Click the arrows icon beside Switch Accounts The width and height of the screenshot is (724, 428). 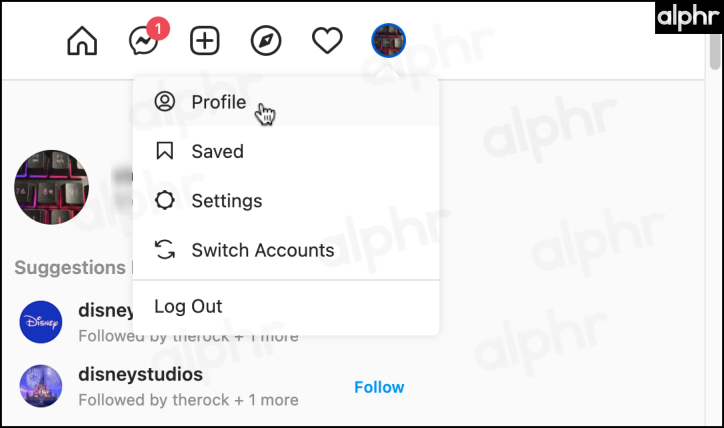click(164, 250)
